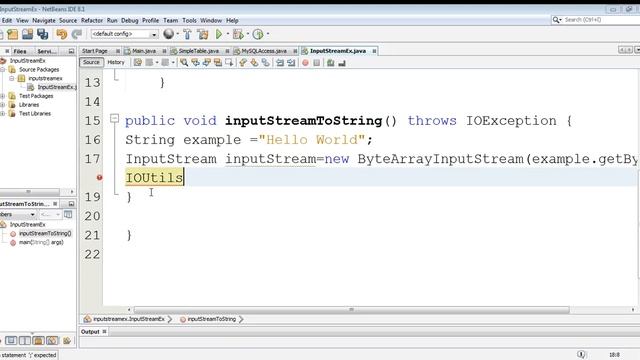This screenshot has width=640, height=360.
Task: Expand the Test Packages tree node
Action: [x=3, y=96]
